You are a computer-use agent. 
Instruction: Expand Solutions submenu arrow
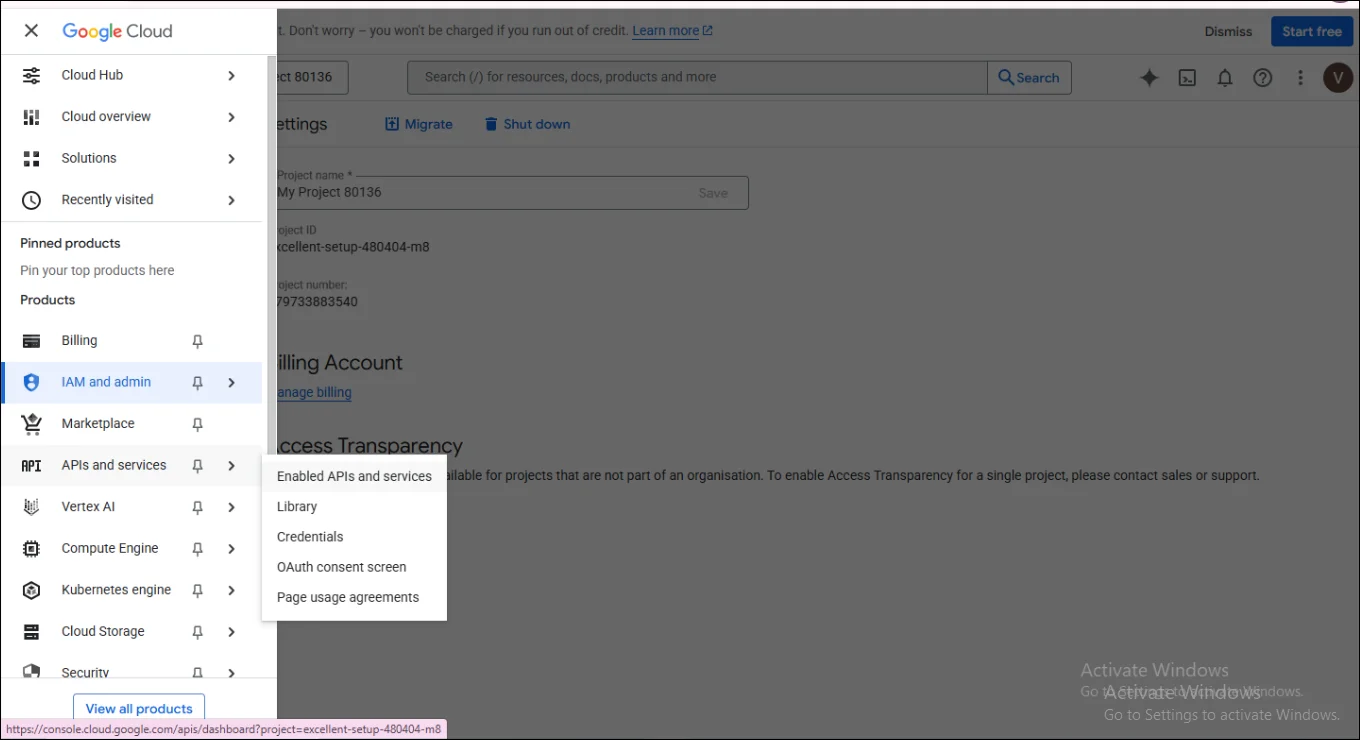(231, 158)
